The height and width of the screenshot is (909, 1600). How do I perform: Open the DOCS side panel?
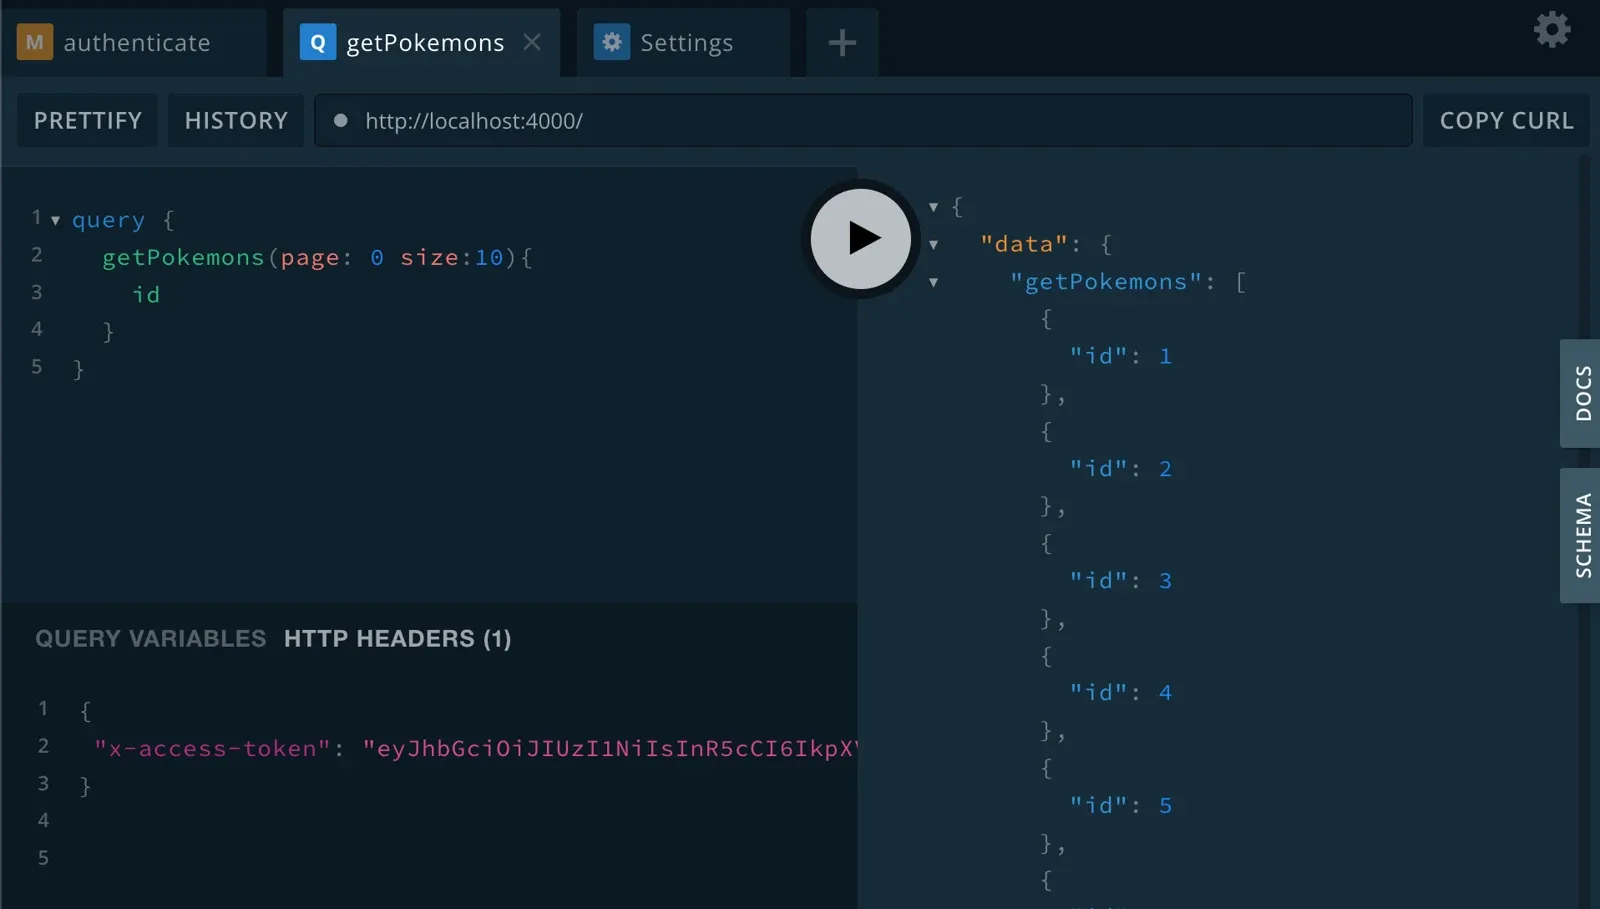1581,393
